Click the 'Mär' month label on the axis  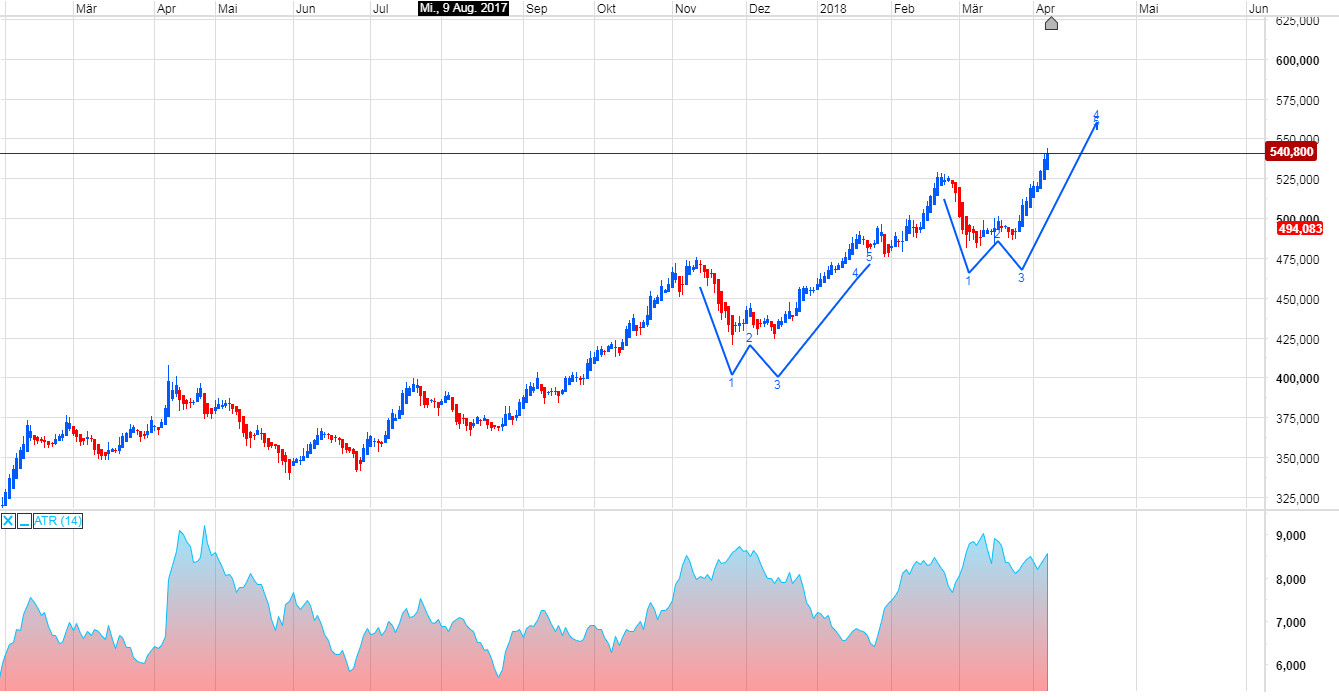86,8
